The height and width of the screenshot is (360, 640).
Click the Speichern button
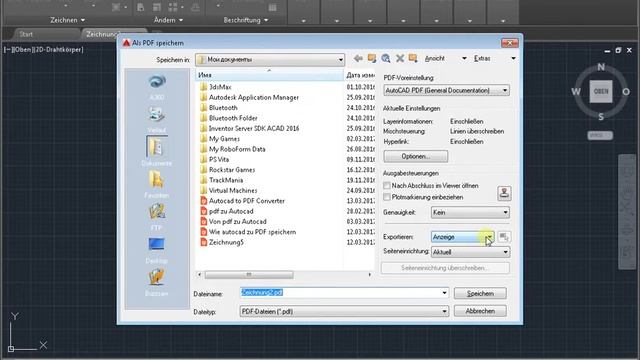pos(480,293)
